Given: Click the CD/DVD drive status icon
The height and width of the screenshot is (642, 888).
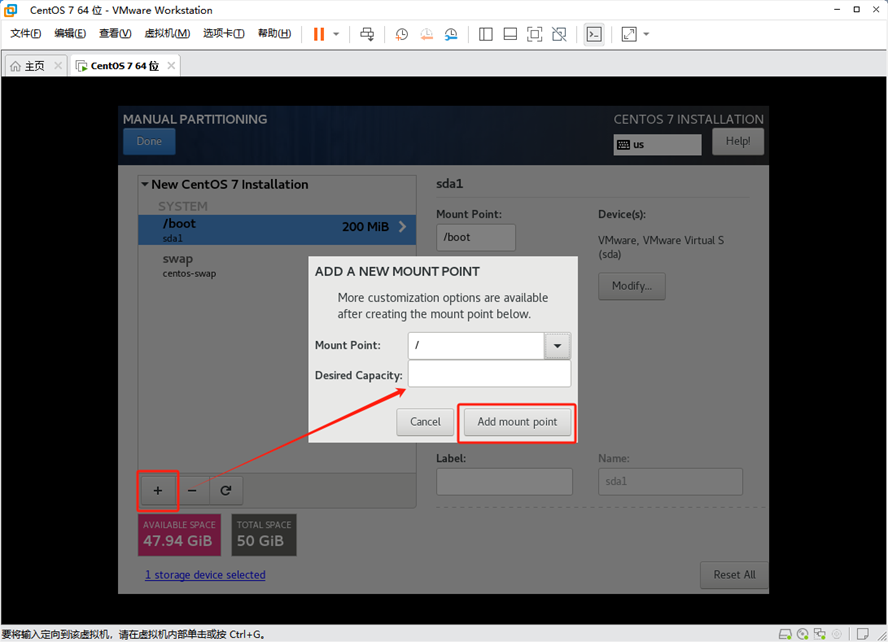Looking at the screenshot, I should coord(802,634).
